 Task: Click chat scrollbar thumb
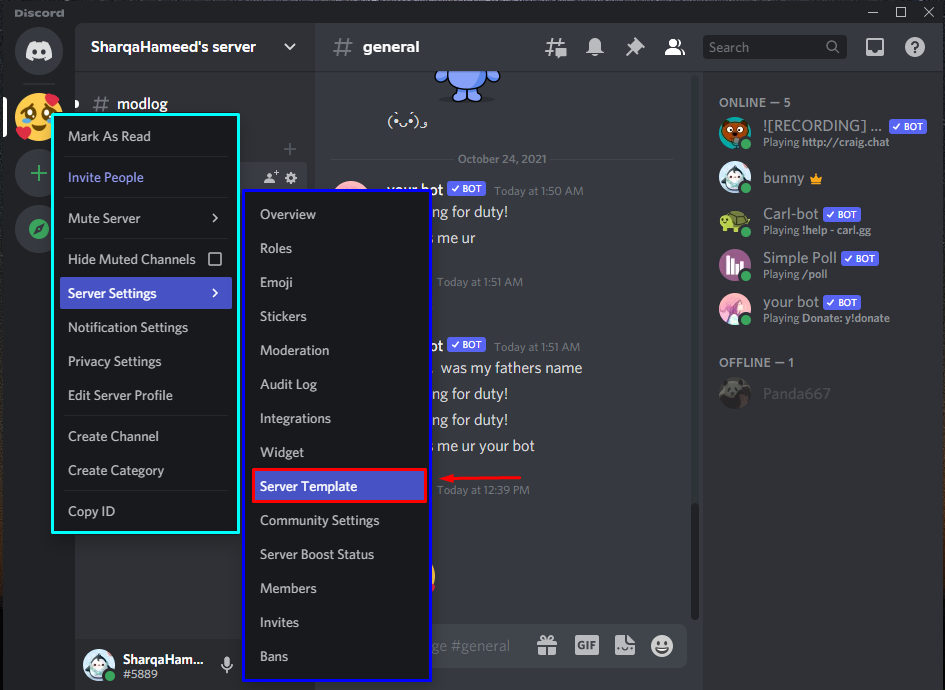694,560
